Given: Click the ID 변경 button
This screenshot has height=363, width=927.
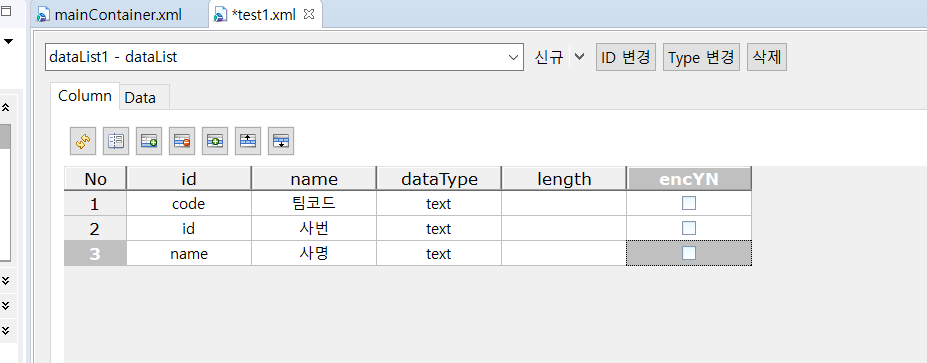Looking at the screenshot, I should point(626,57).
